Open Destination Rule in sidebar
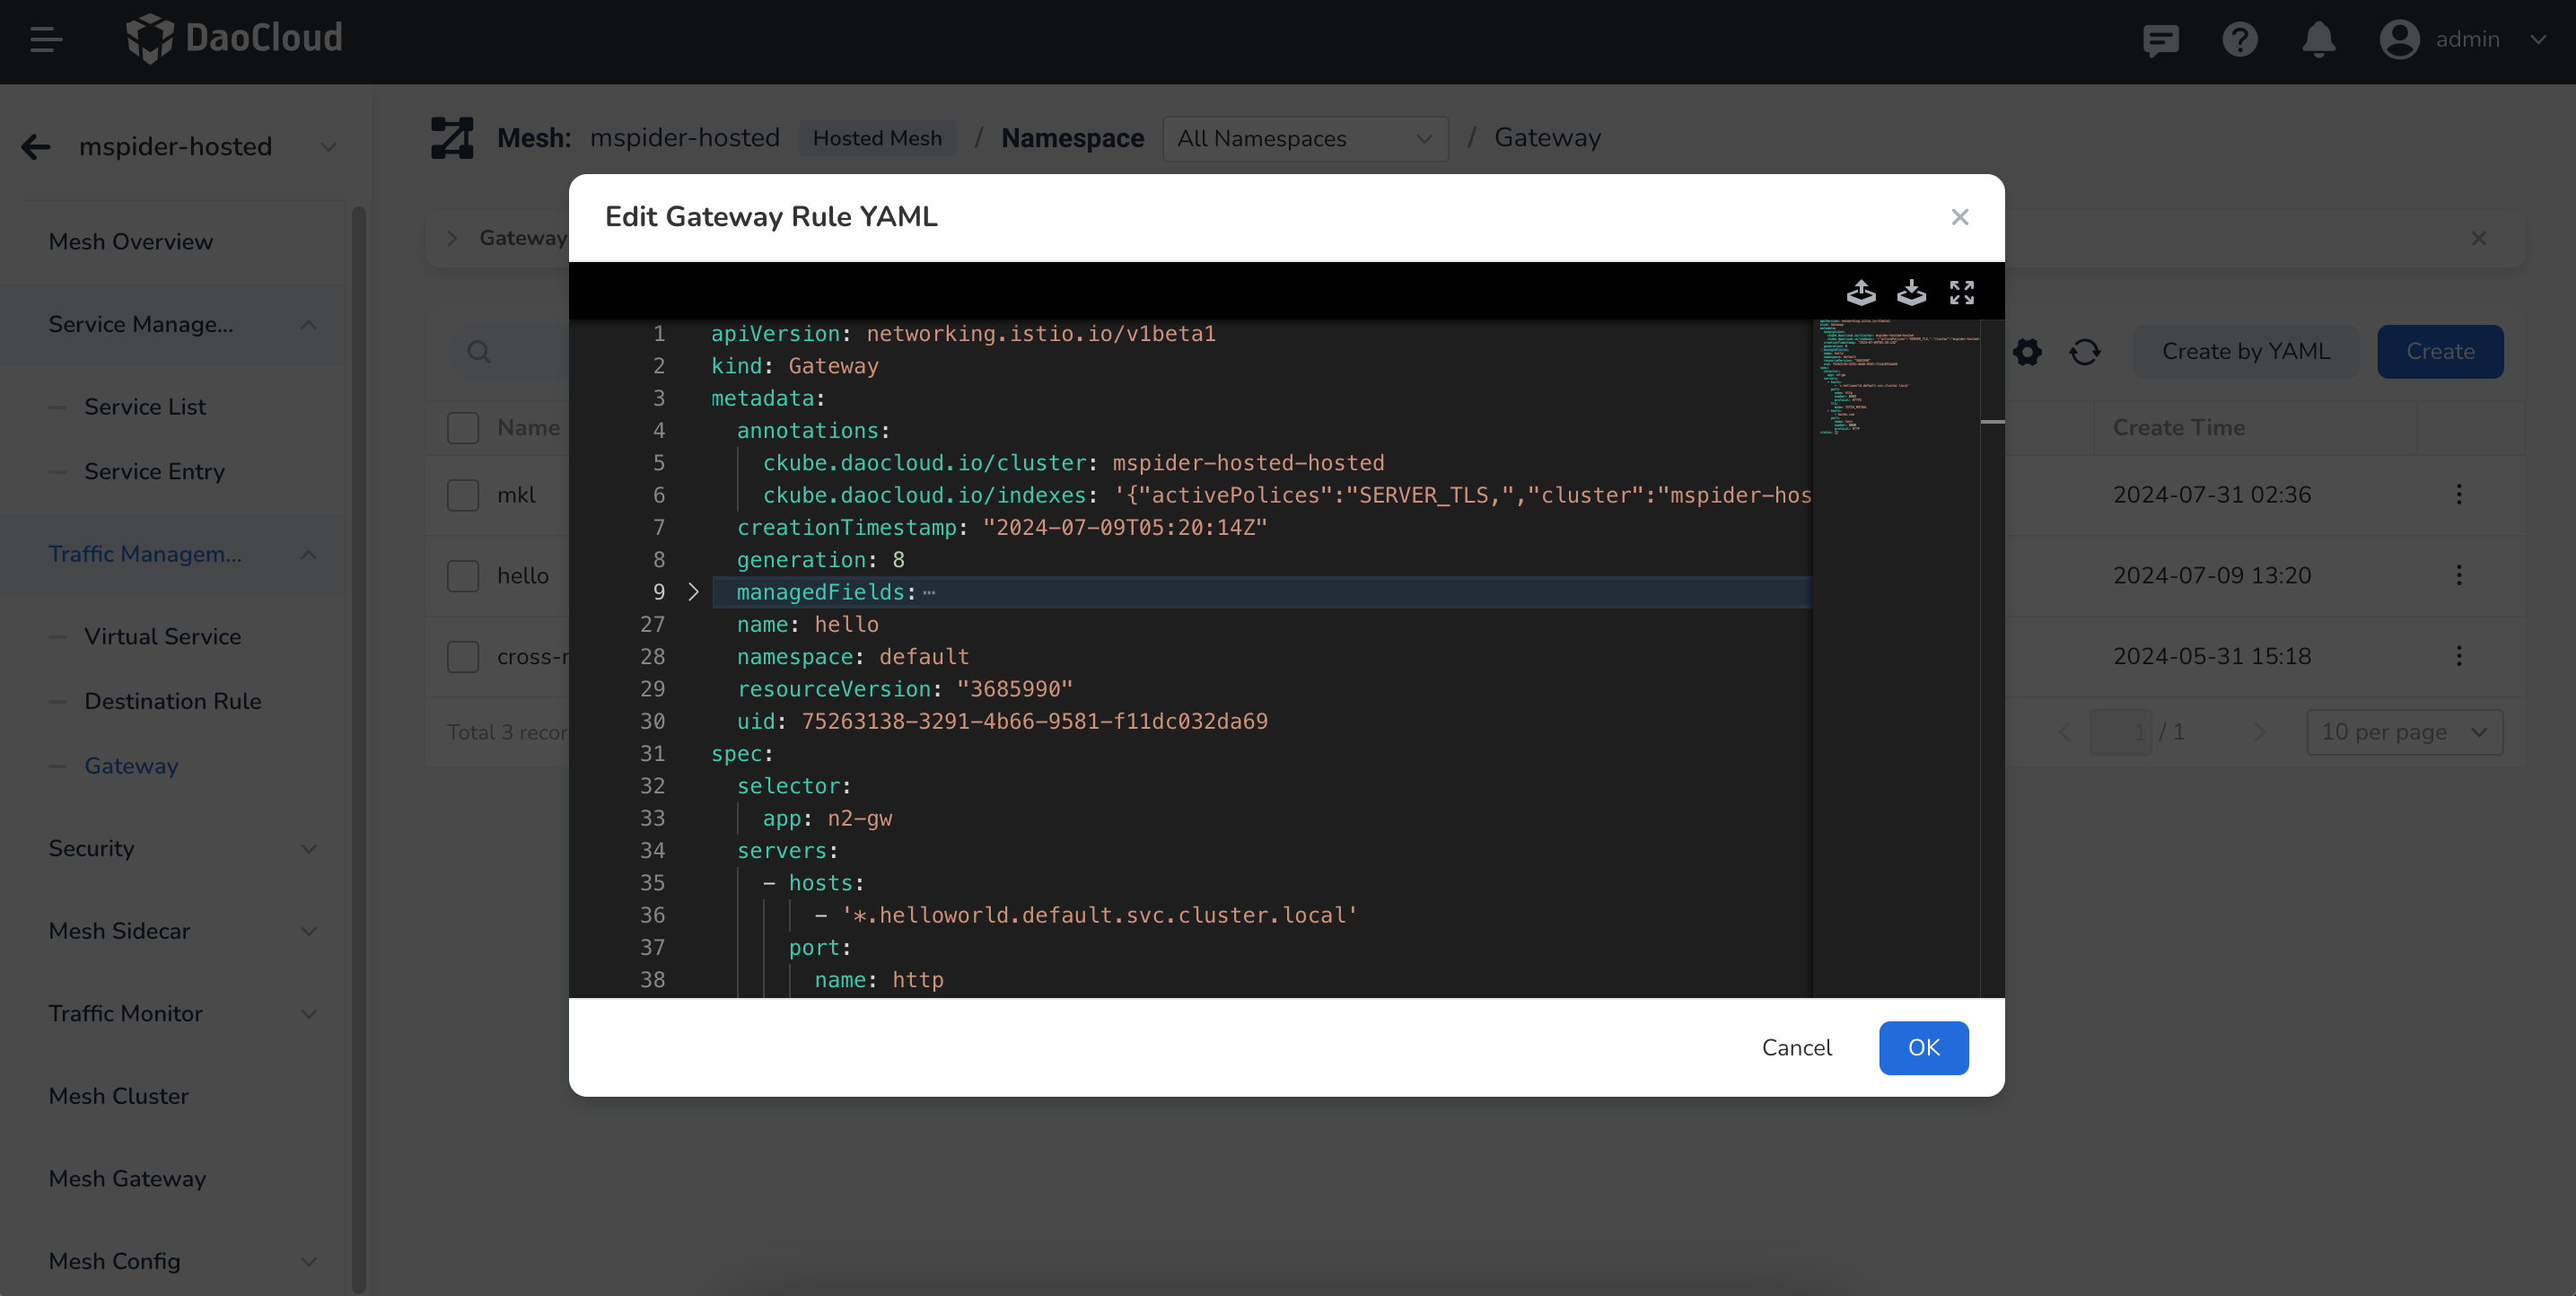 172,701
